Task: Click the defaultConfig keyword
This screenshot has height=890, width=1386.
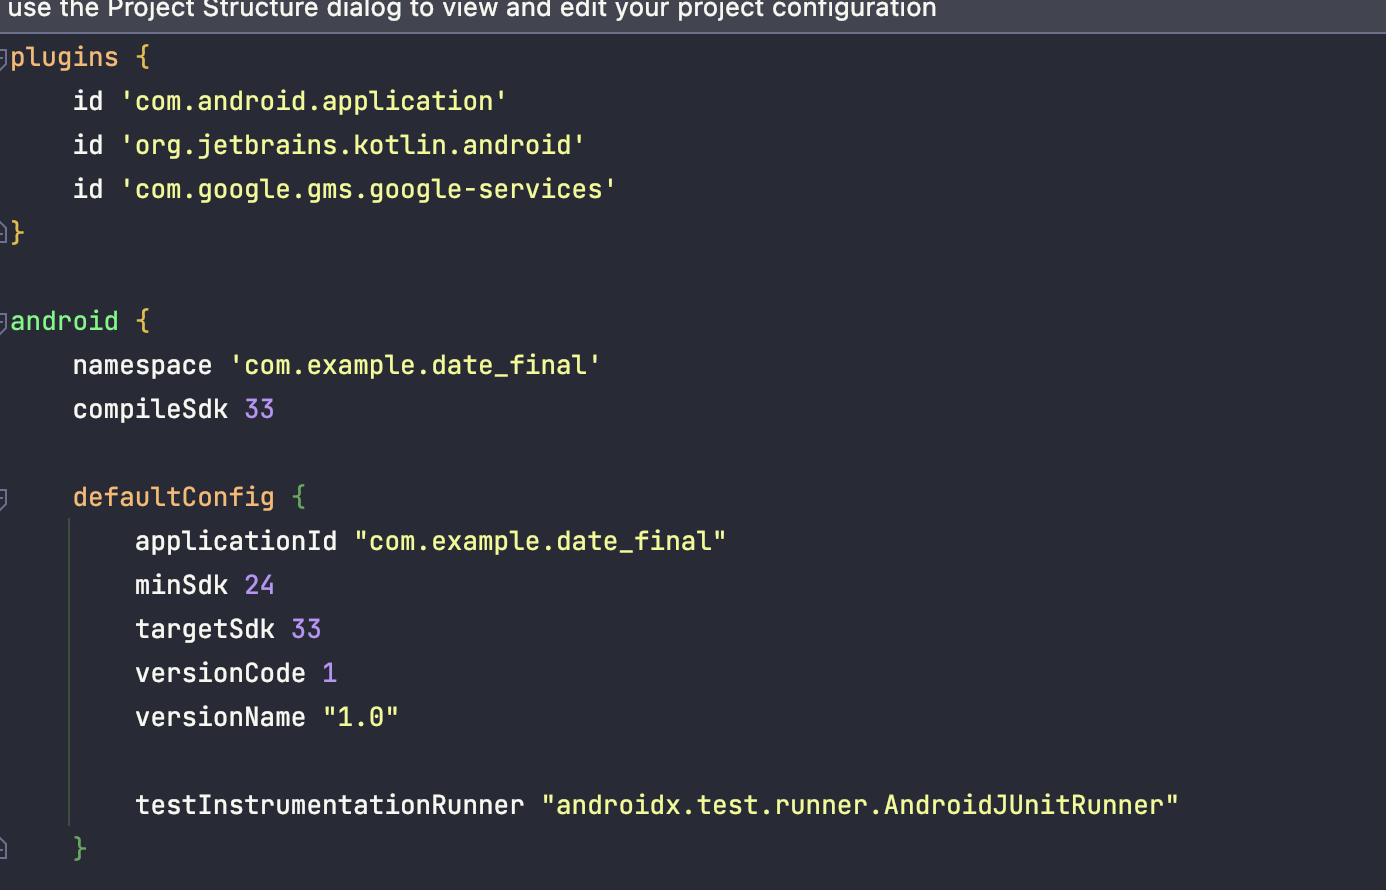Action: tap(173, 497)
